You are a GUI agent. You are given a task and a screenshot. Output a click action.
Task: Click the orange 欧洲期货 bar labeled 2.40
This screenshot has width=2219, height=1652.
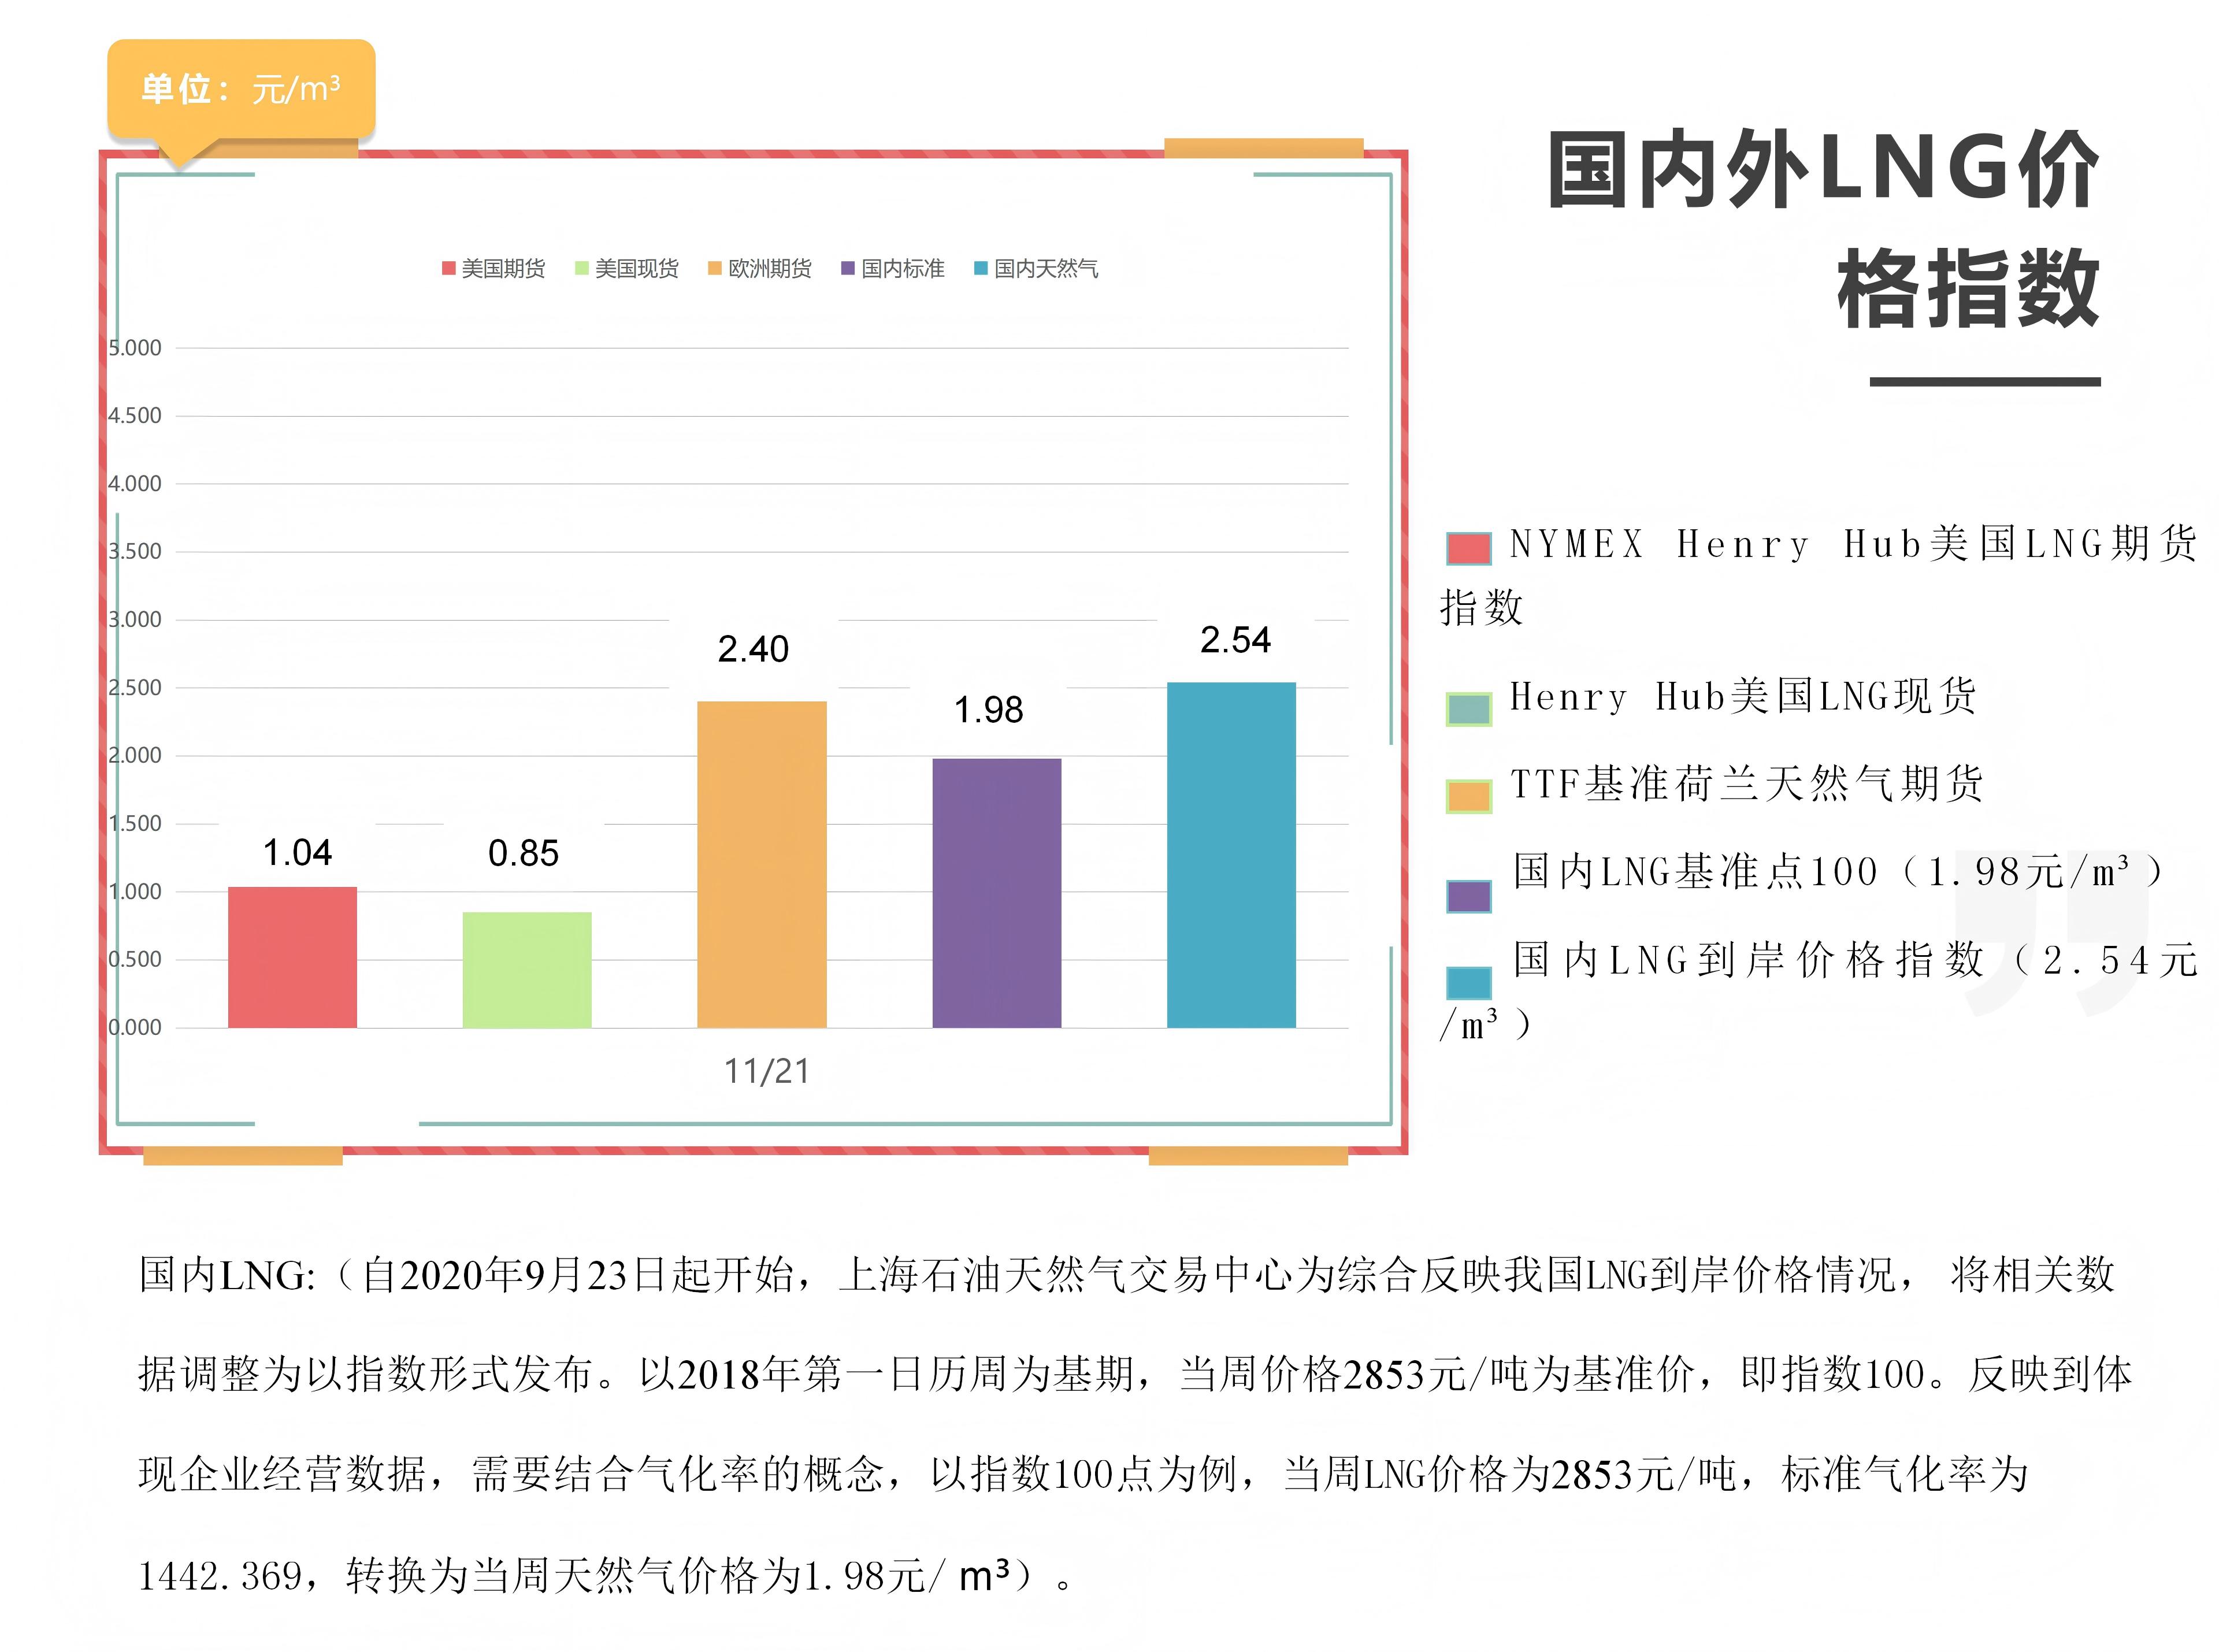click(x=762, y=865)
